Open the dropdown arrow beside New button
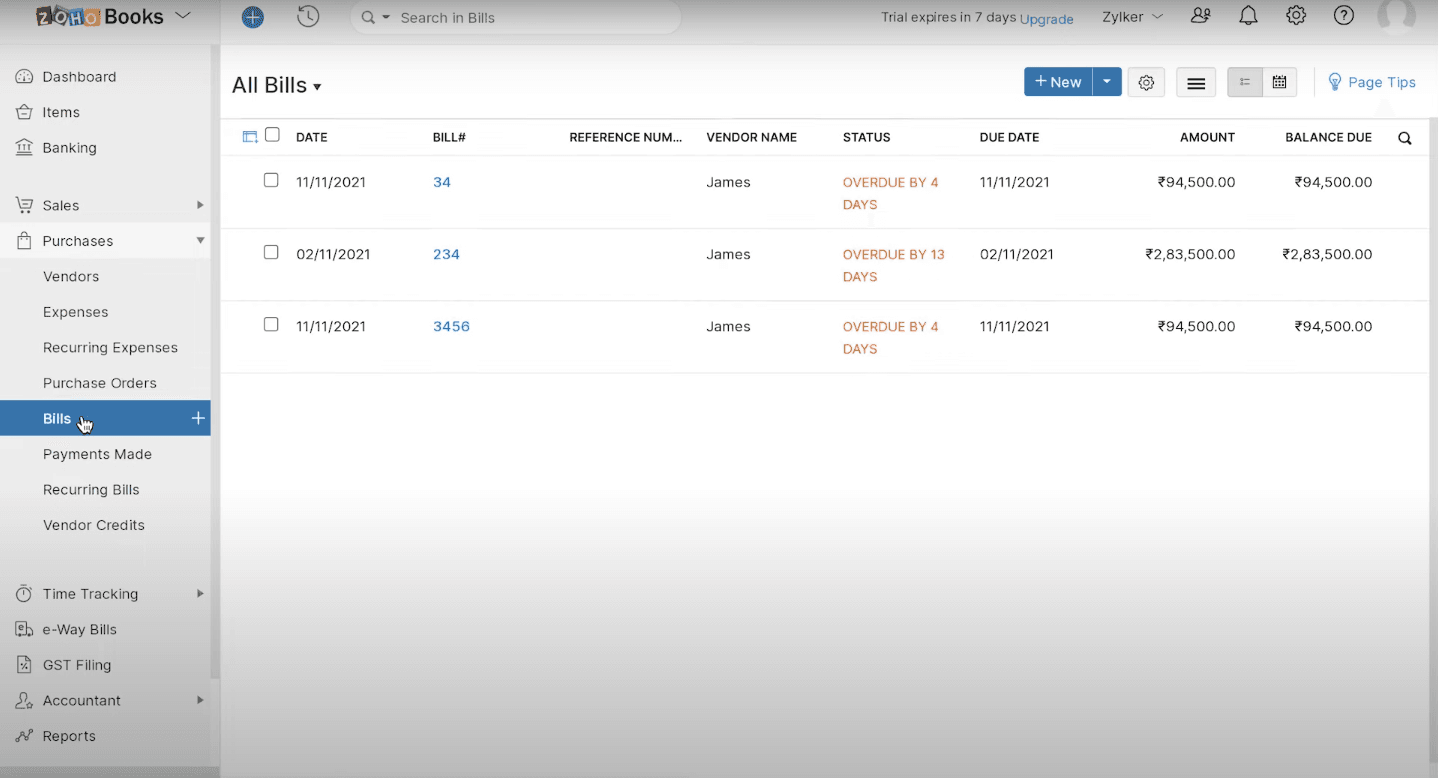1438x778 pixels. coord(1106,82)
